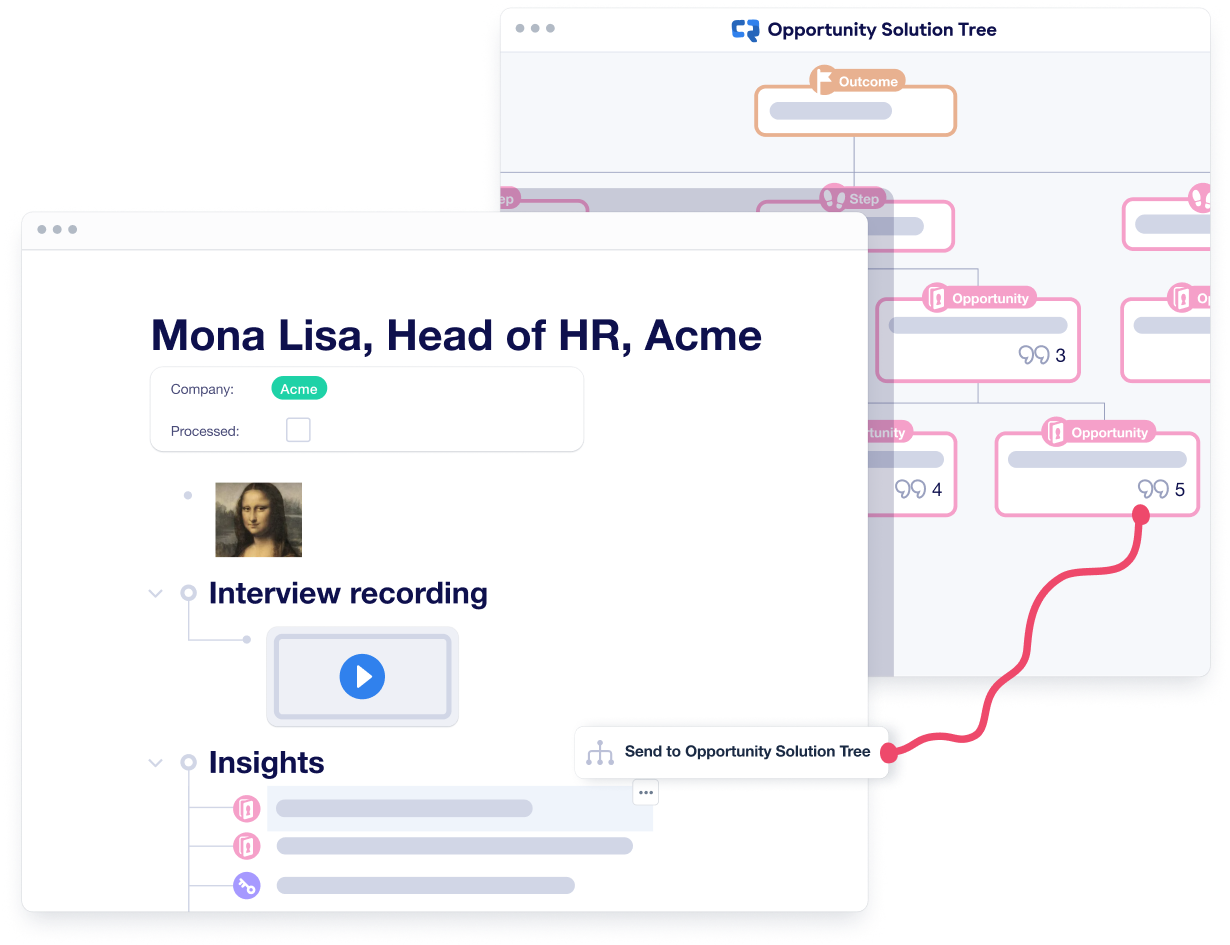
Task: Click the tree icon in Send to Opportunity Solution Tree
Action: tap(600, 752)
